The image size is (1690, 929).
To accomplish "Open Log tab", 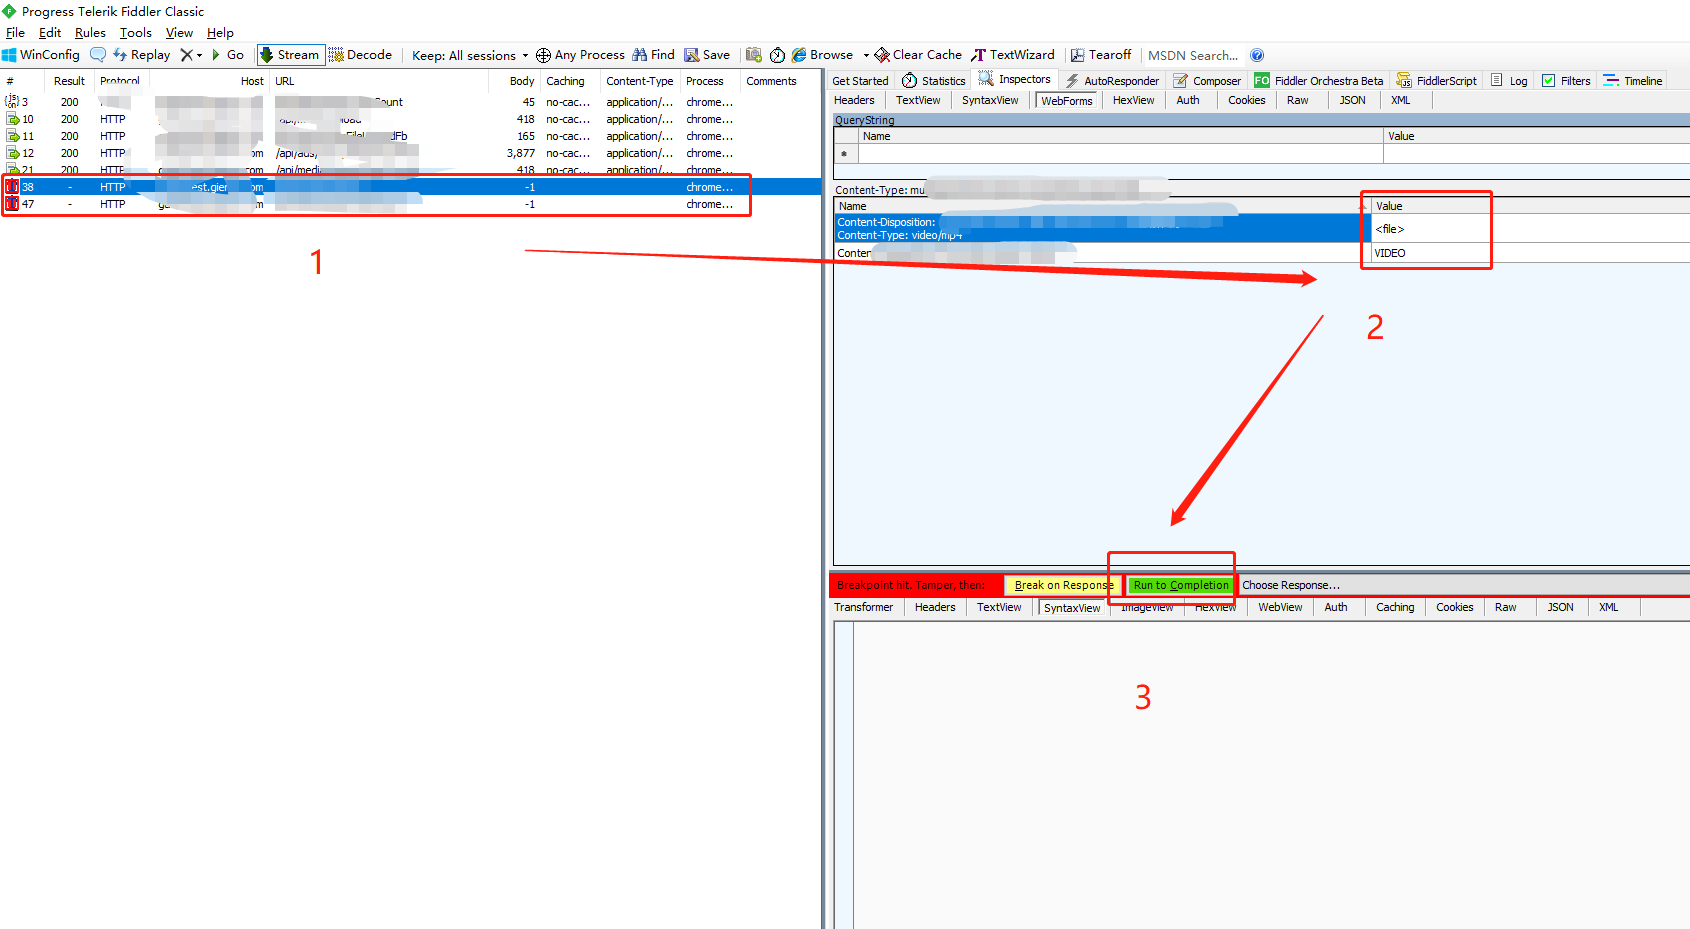I will 1510,81.
